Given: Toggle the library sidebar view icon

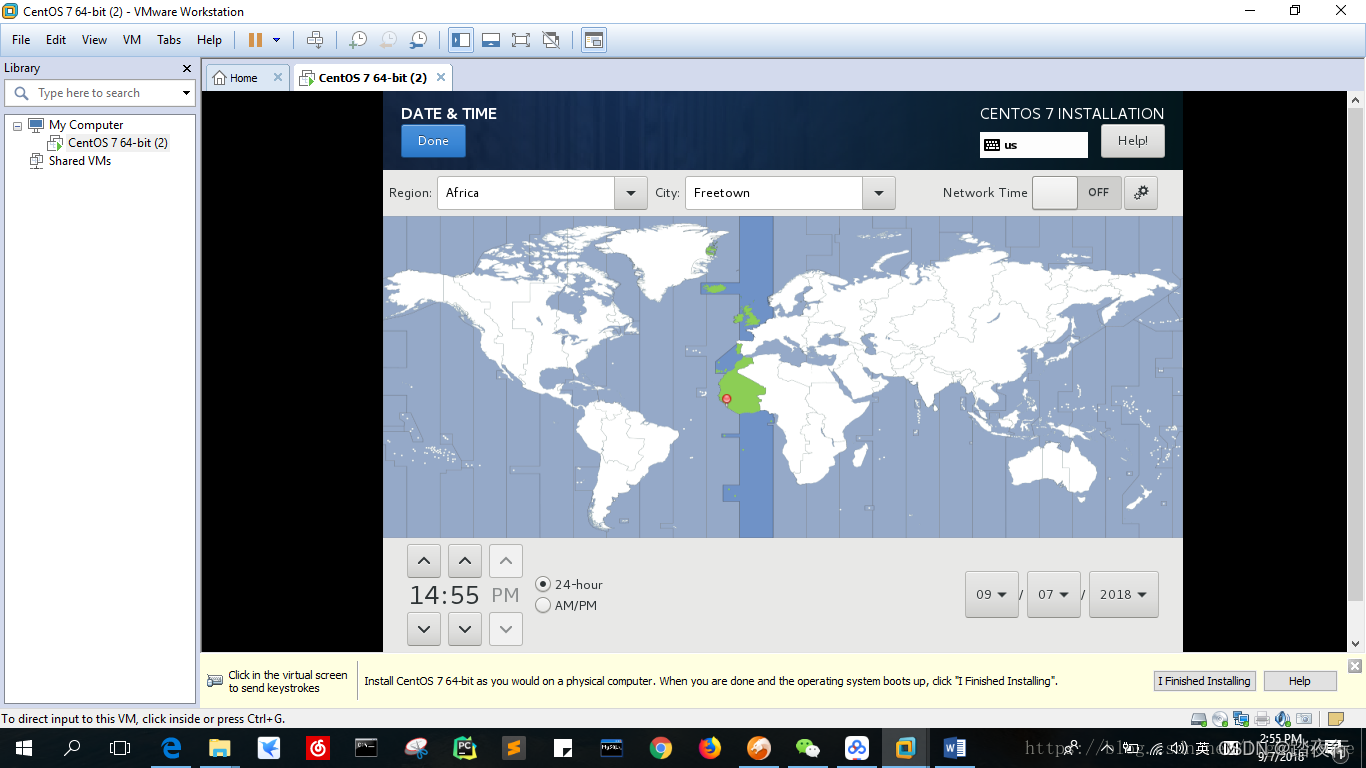Looking at the screenshot, I should tap(461, 40).
